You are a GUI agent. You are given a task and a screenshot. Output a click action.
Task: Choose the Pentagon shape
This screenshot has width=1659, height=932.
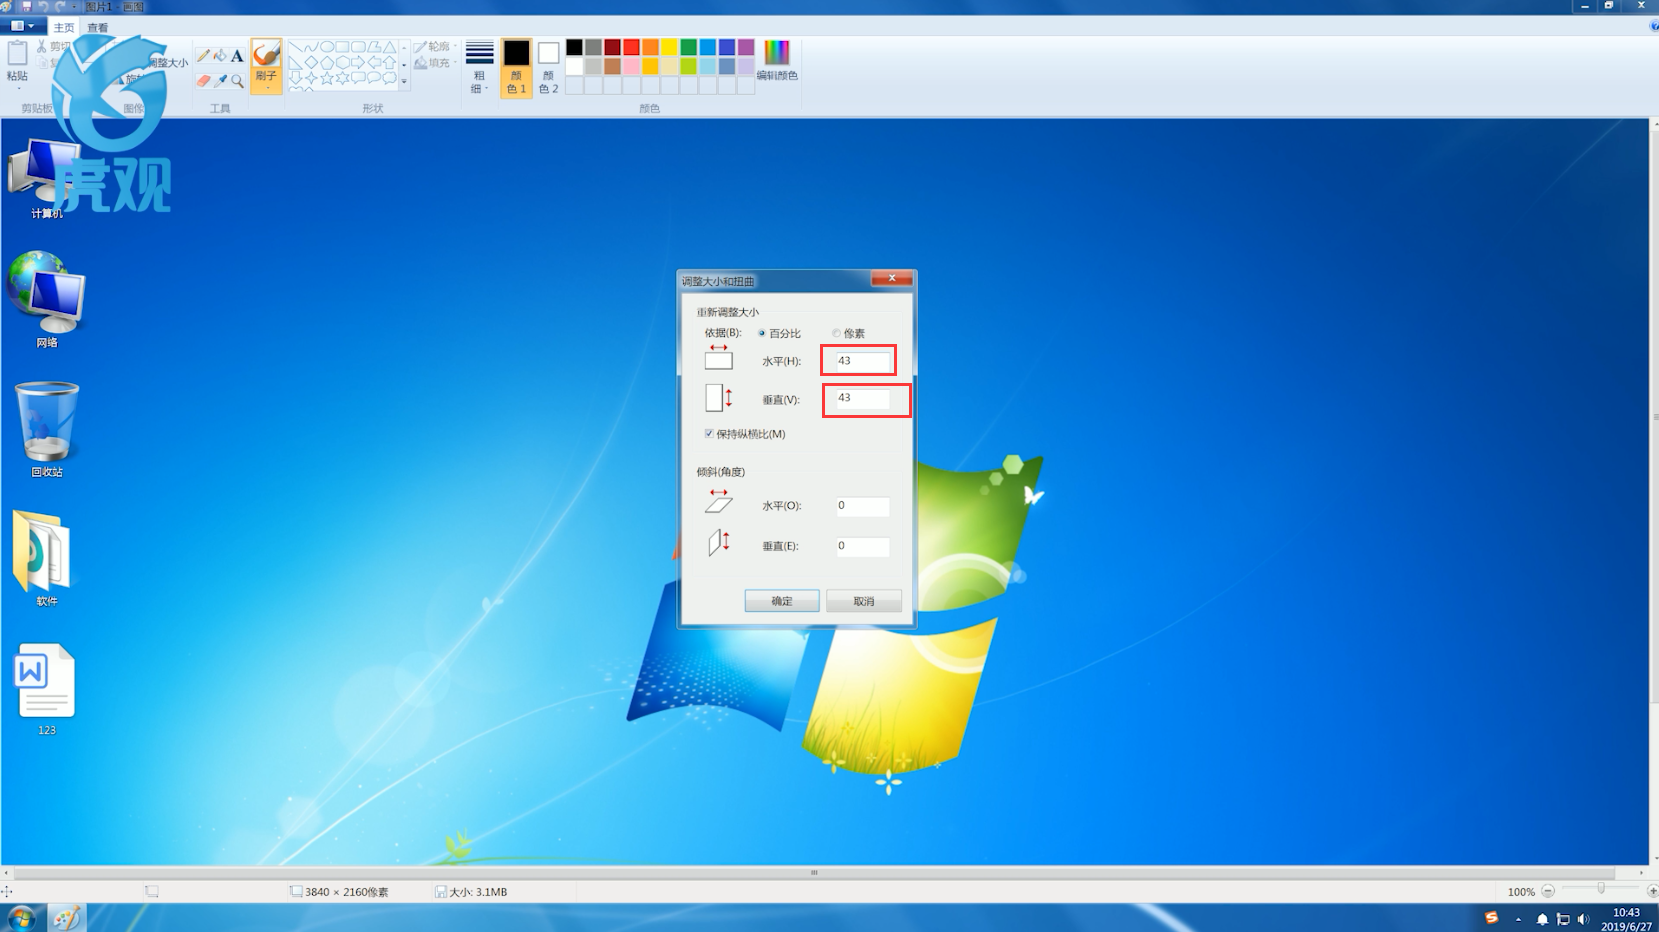(327, 63)
